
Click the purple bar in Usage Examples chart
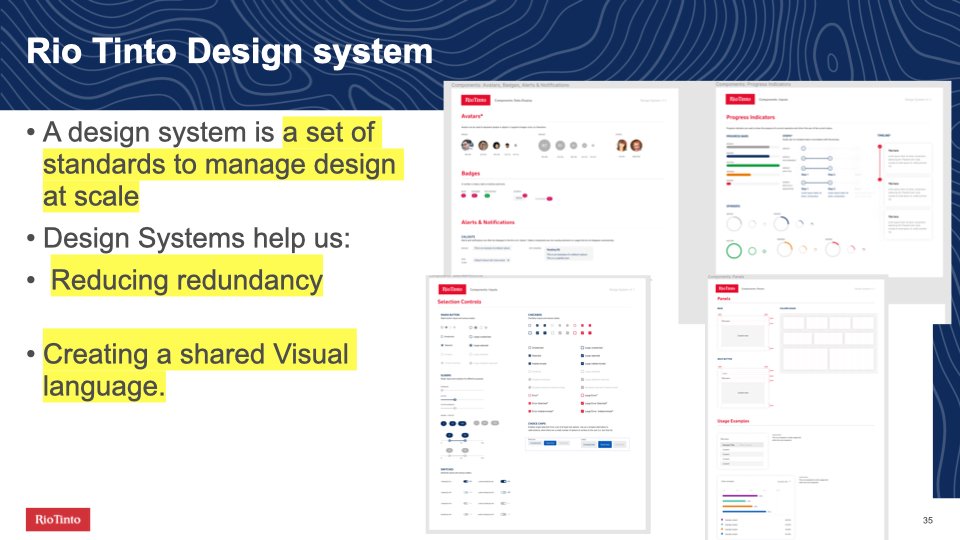point(740,495)
